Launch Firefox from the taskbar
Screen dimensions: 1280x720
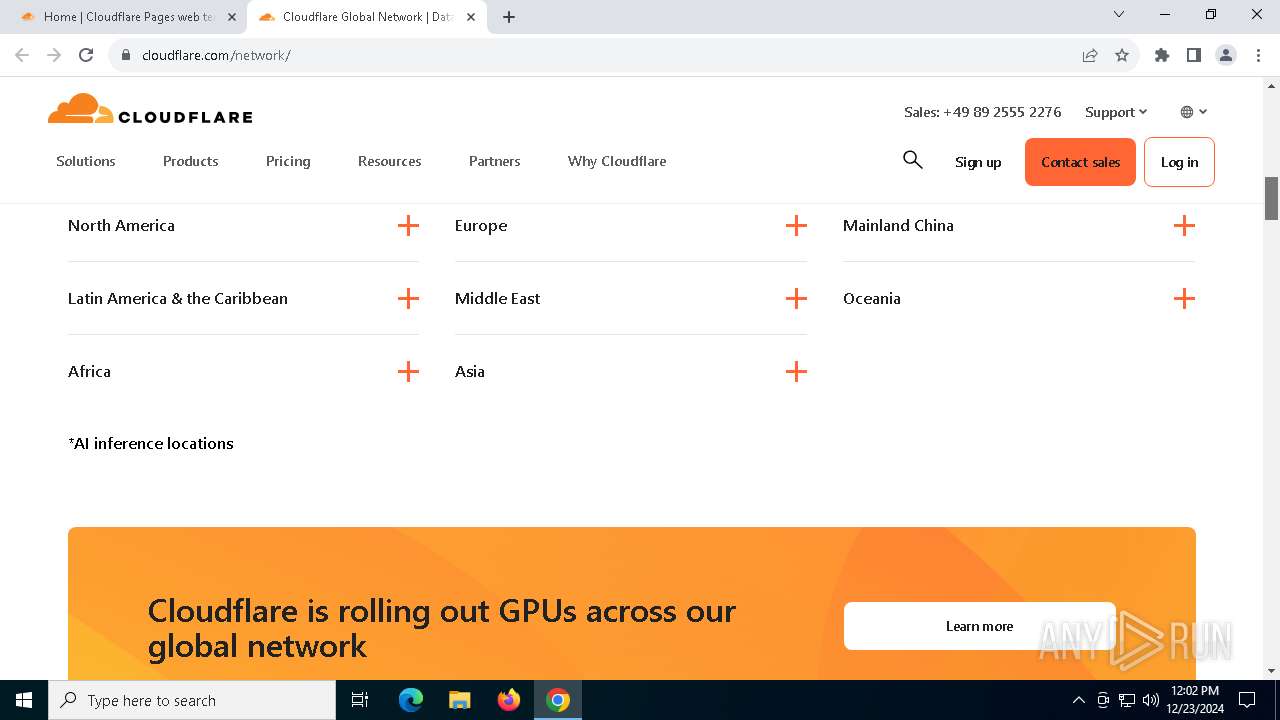coord(509,700)
